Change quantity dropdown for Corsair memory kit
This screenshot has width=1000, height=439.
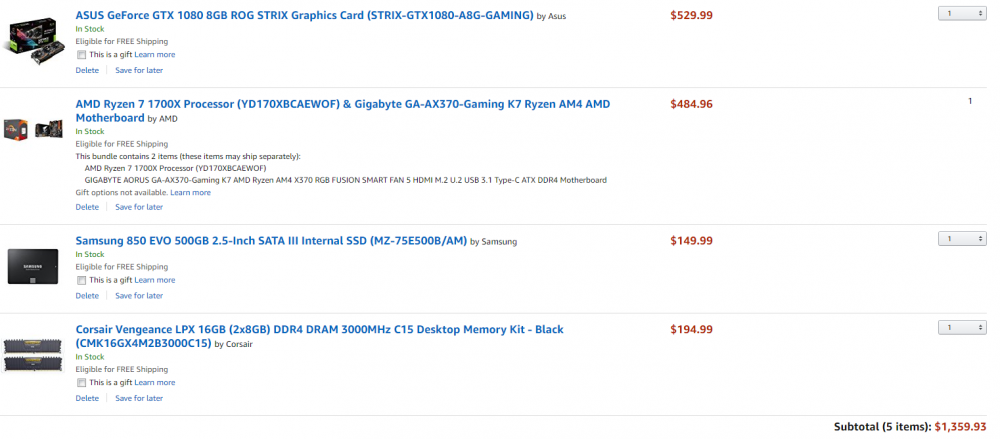pos(961,327)
